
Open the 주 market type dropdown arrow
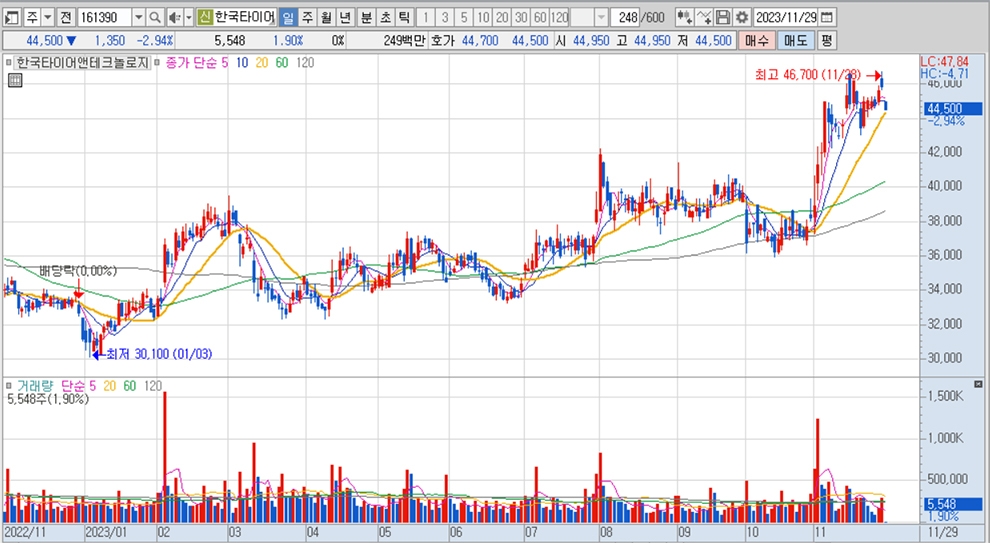[x=48, y=17]
